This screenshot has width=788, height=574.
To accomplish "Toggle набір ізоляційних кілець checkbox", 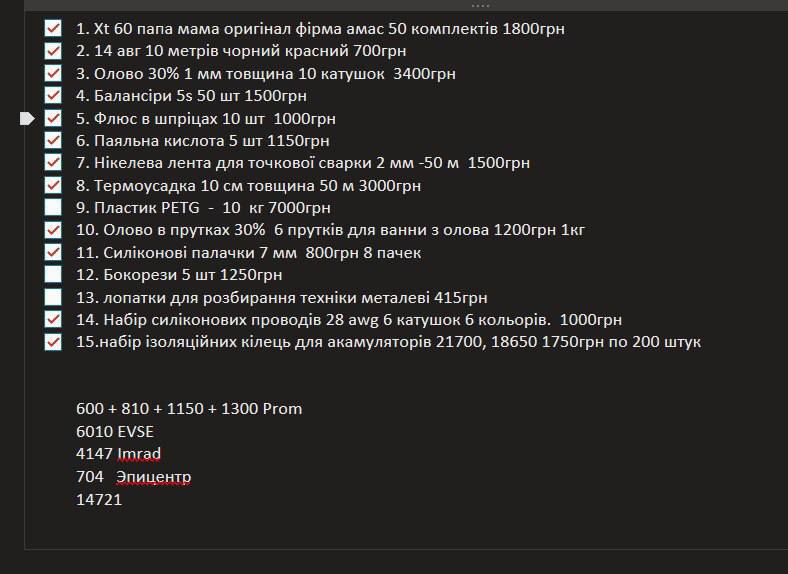I will (53, 342).
